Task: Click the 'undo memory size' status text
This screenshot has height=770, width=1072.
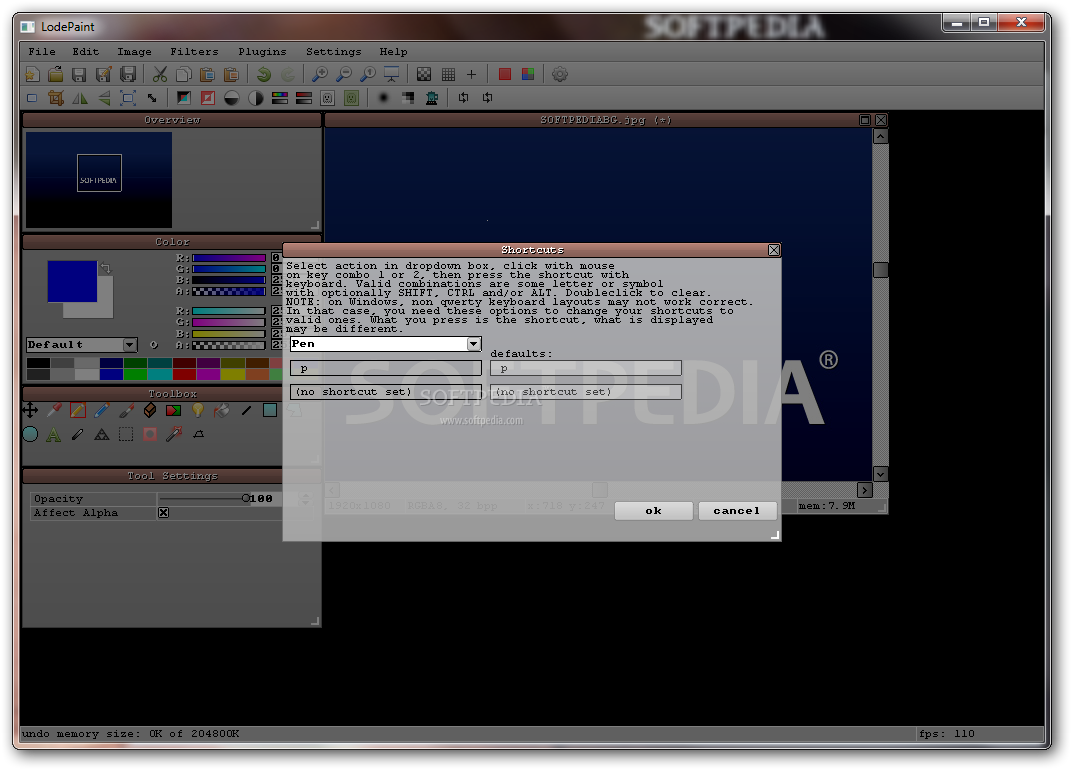Action: coord(131,734)
